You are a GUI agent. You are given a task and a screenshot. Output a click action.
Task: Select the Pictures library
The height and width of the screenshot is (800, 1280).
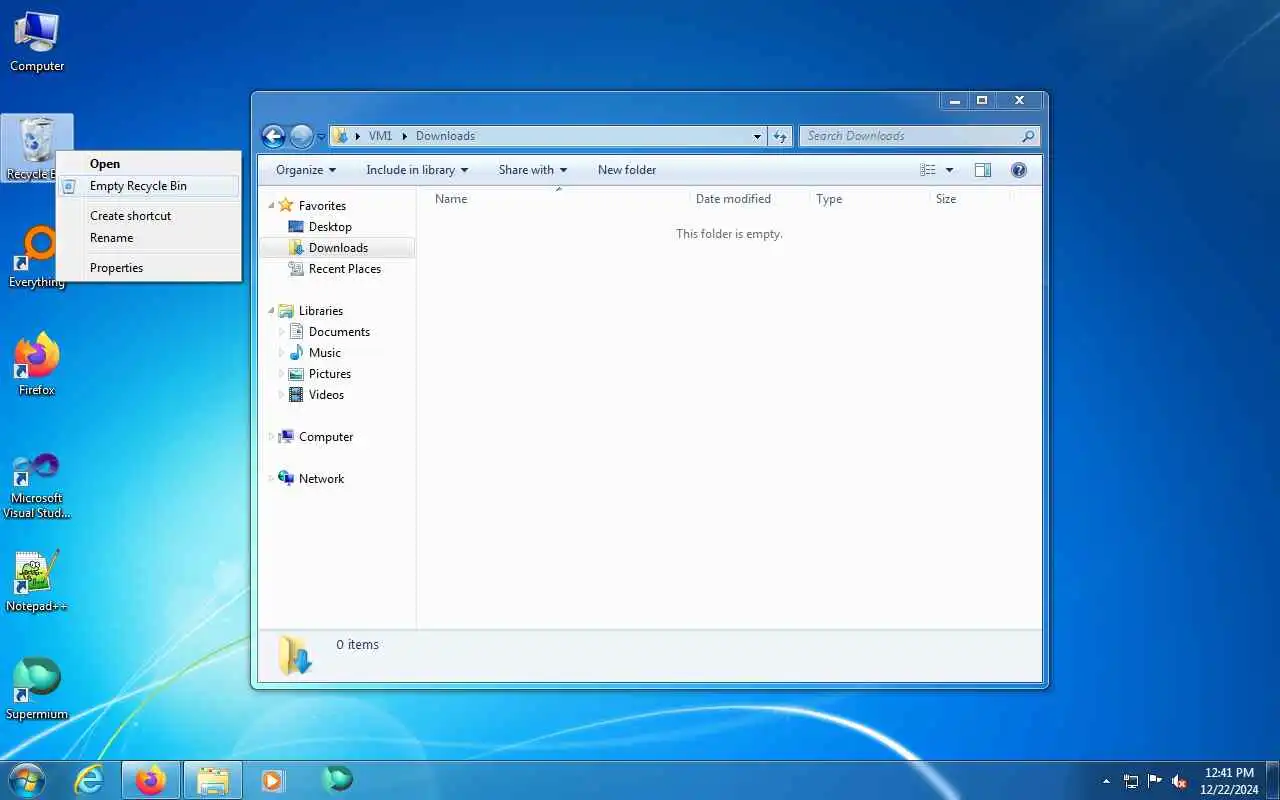click(329, 374)
